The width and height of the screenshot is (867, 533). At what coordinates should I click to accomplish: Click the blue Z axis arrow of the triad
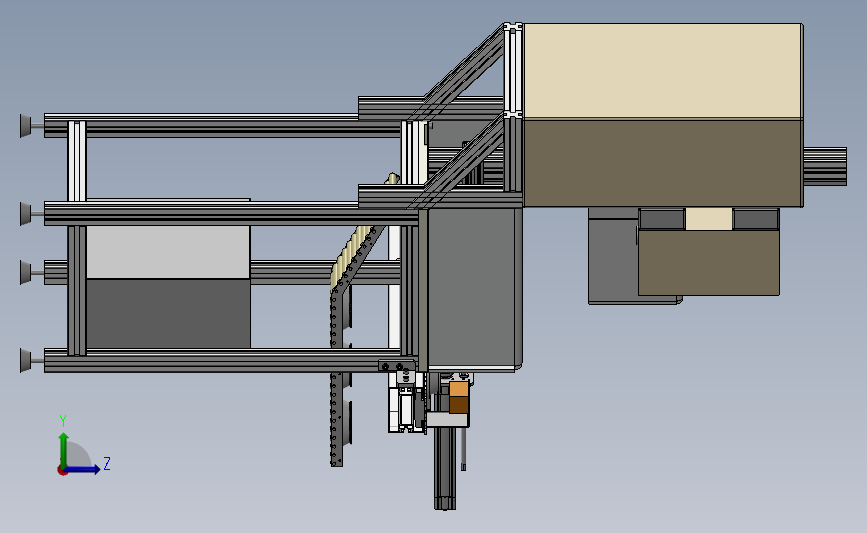83,470
